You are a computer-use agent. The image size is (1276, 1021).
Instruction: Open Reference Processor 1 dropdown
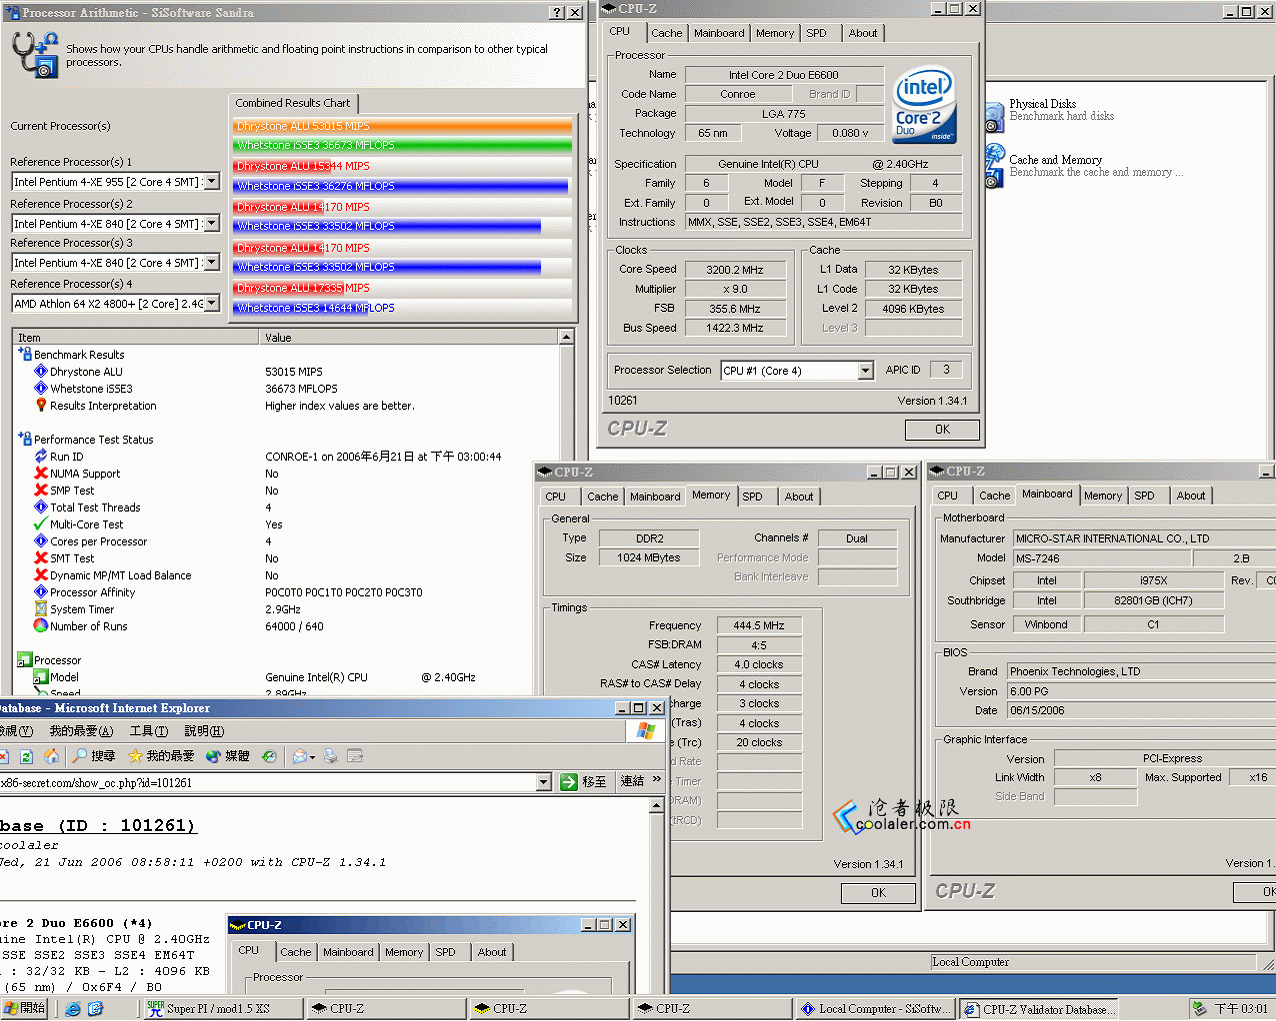[x=212, y=182]
